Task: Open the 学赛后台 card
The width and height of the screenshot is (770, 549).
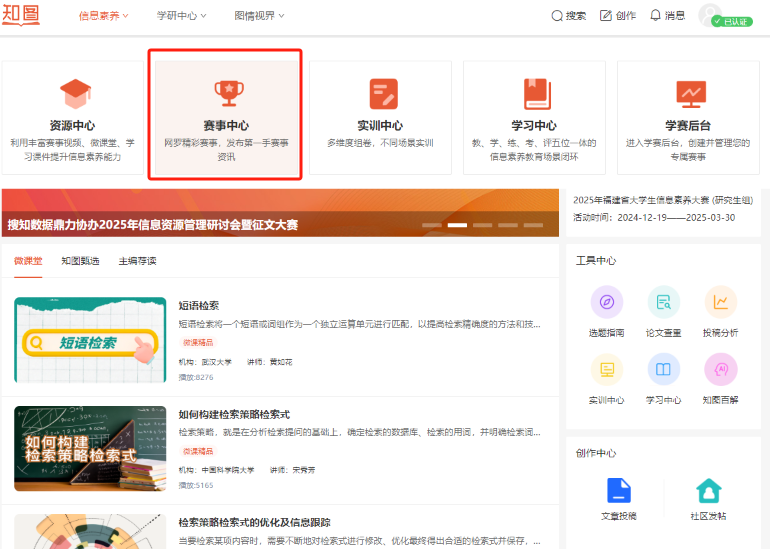Action: pos(688,117)
